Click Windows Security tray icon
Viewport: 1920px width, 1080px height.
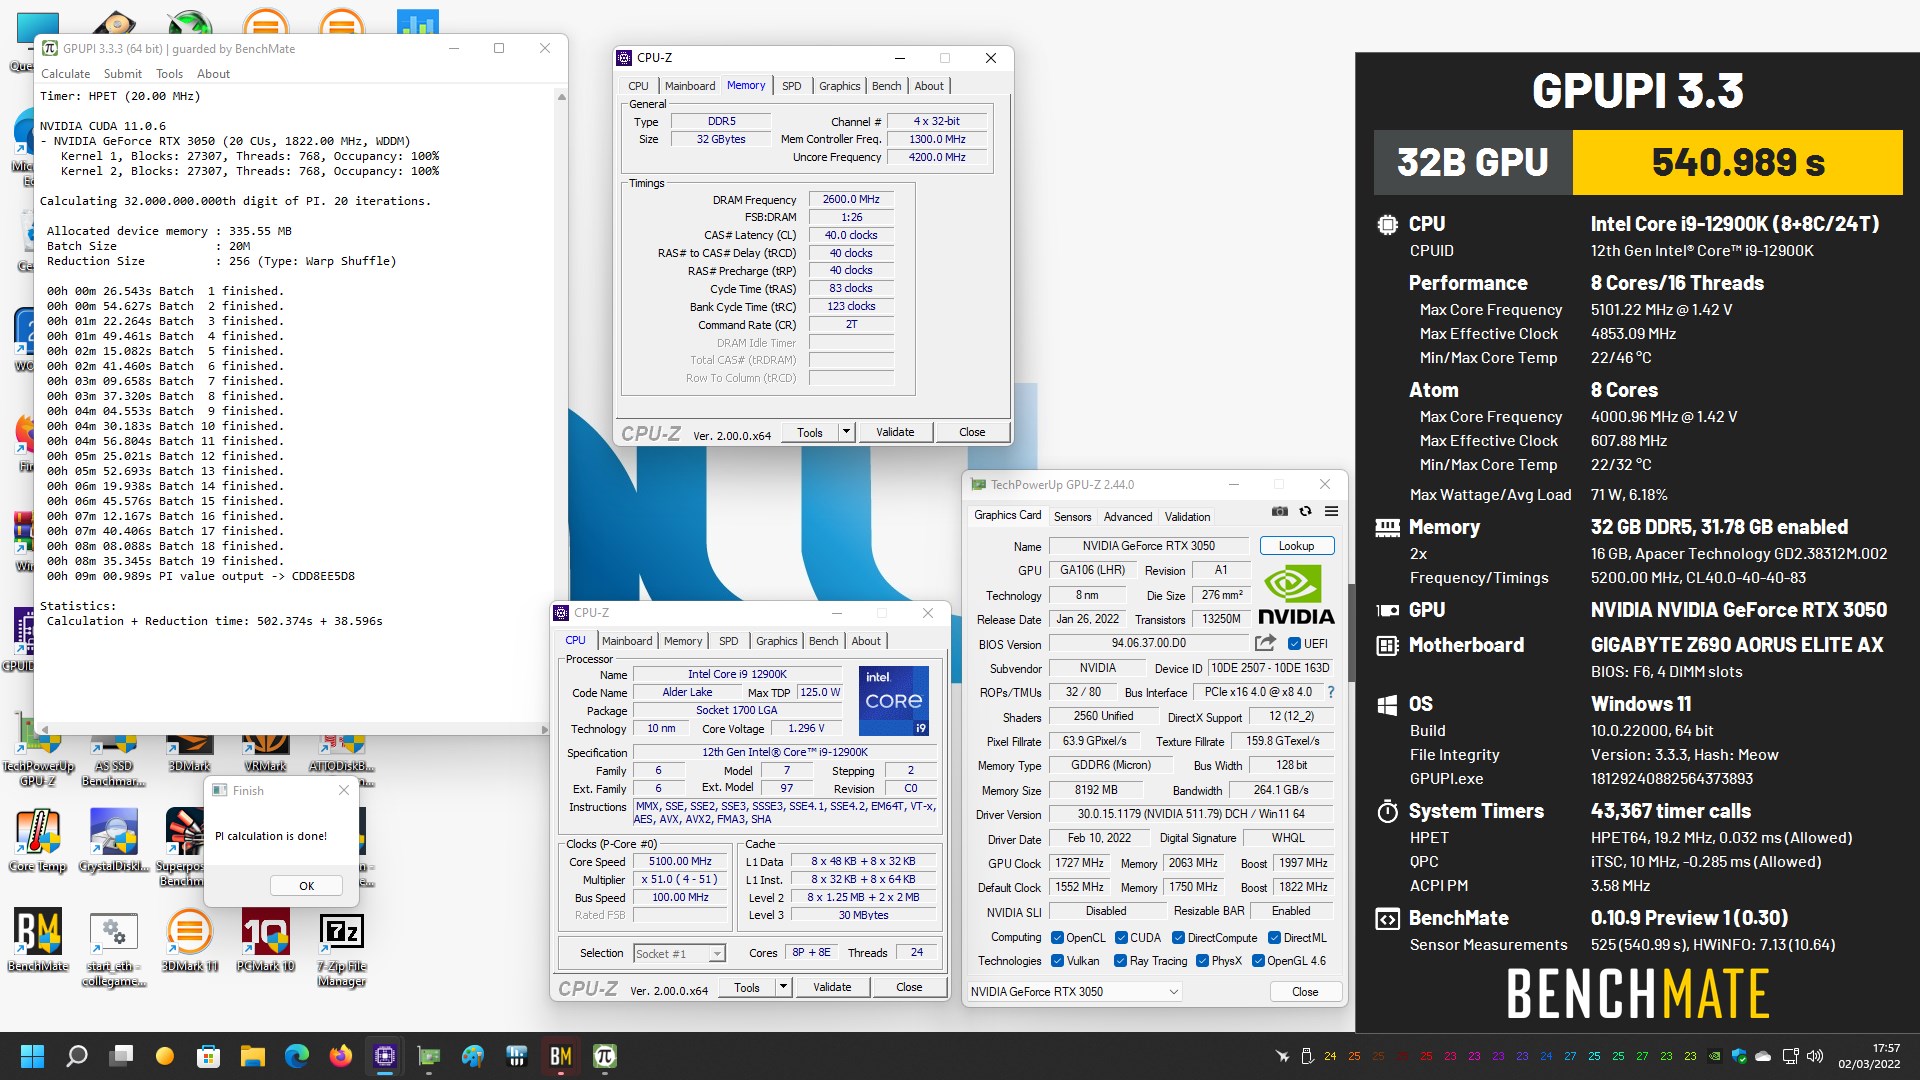(1739, 1056)
